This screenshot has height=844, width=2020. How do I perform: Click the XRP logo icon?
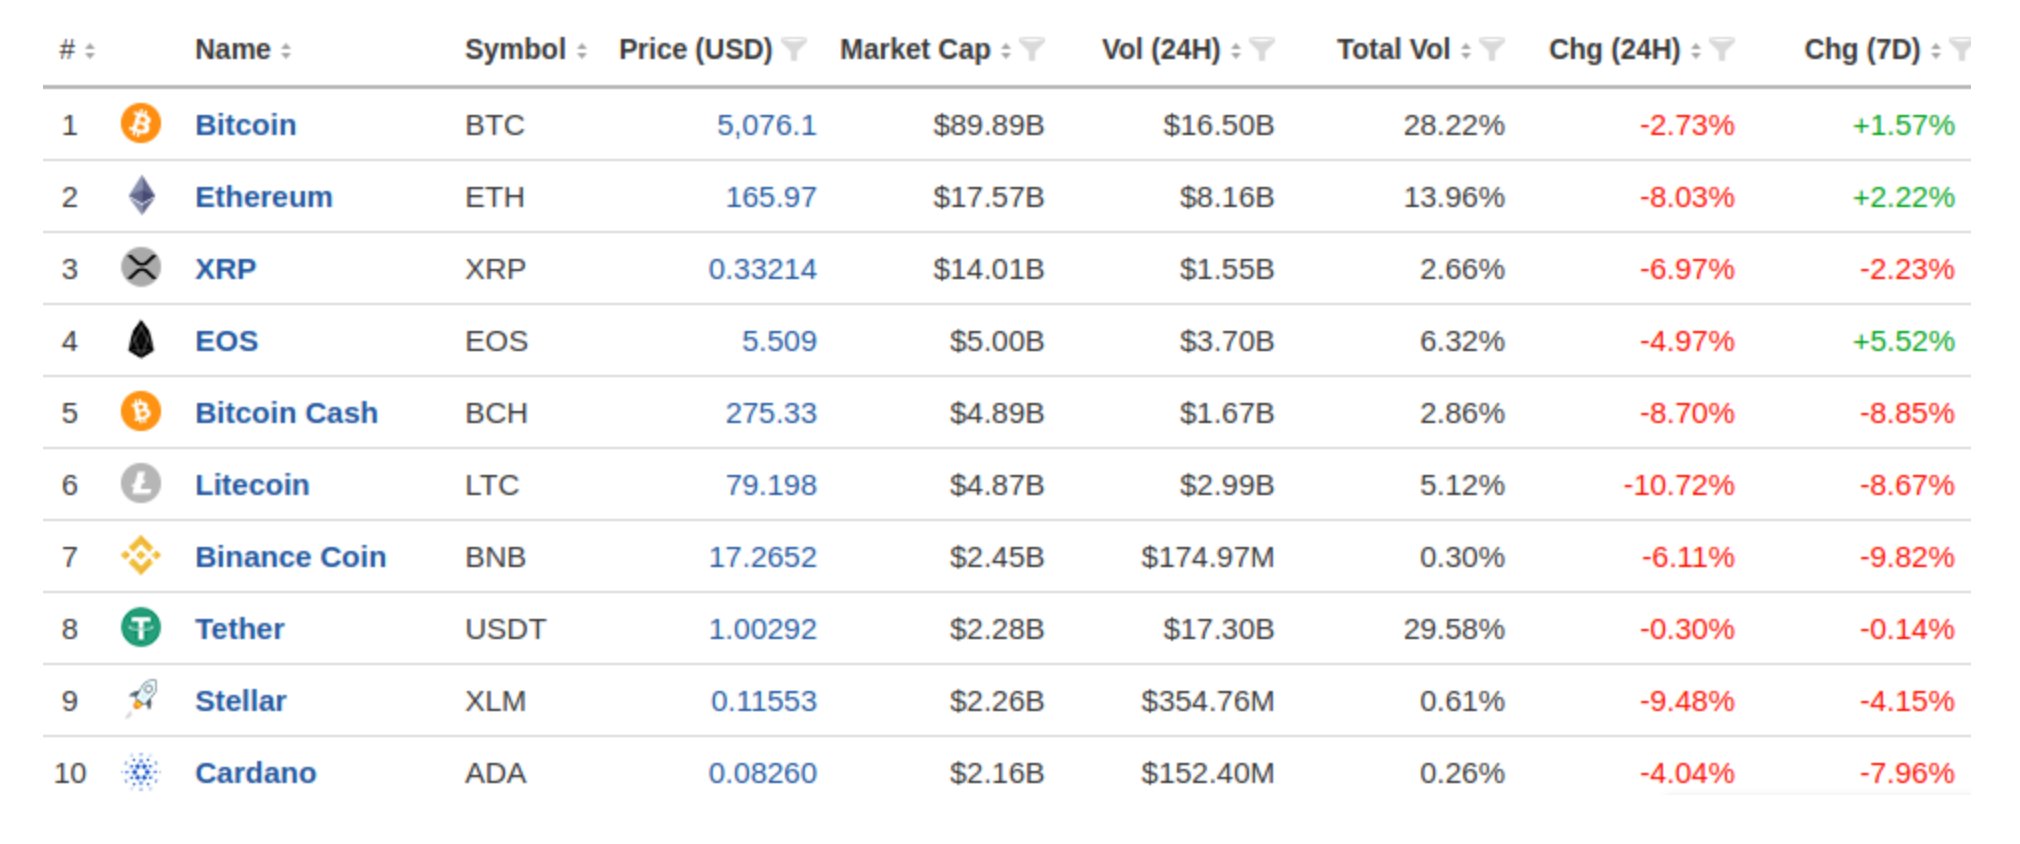pos(141,268)
